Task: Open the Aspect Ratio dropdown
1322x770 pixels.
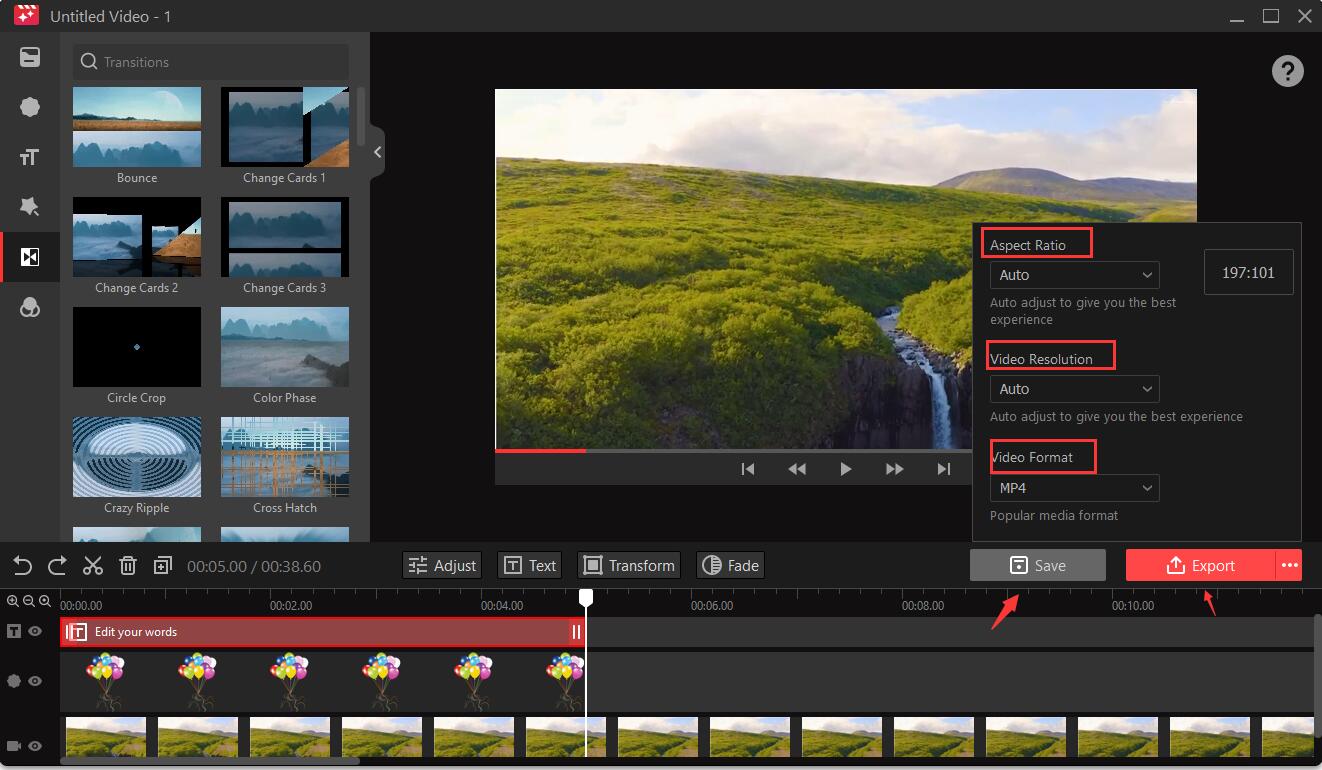Action: pyautogui.click(x=1074, y=275)
